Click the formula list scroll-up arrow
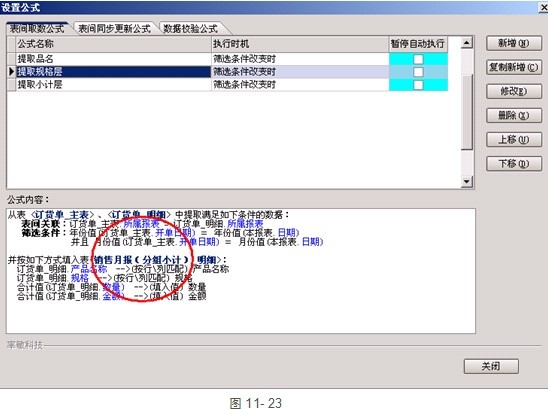Image resolution: width=548 pixels, height=409 pixels. 467,43
